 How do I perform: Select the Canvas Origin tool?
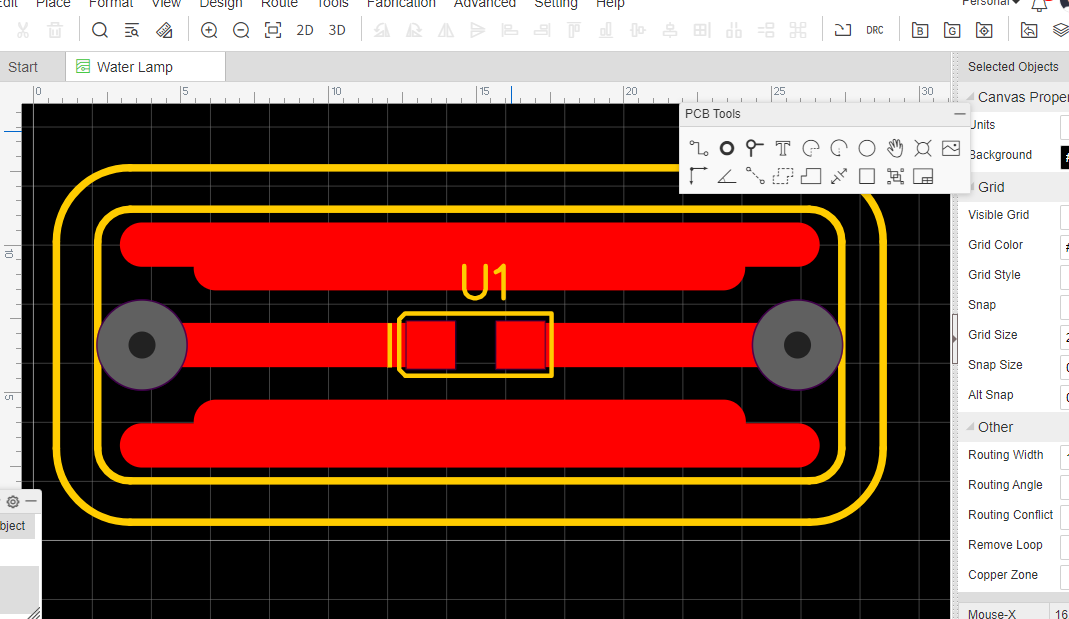click(x=698, y=177)
